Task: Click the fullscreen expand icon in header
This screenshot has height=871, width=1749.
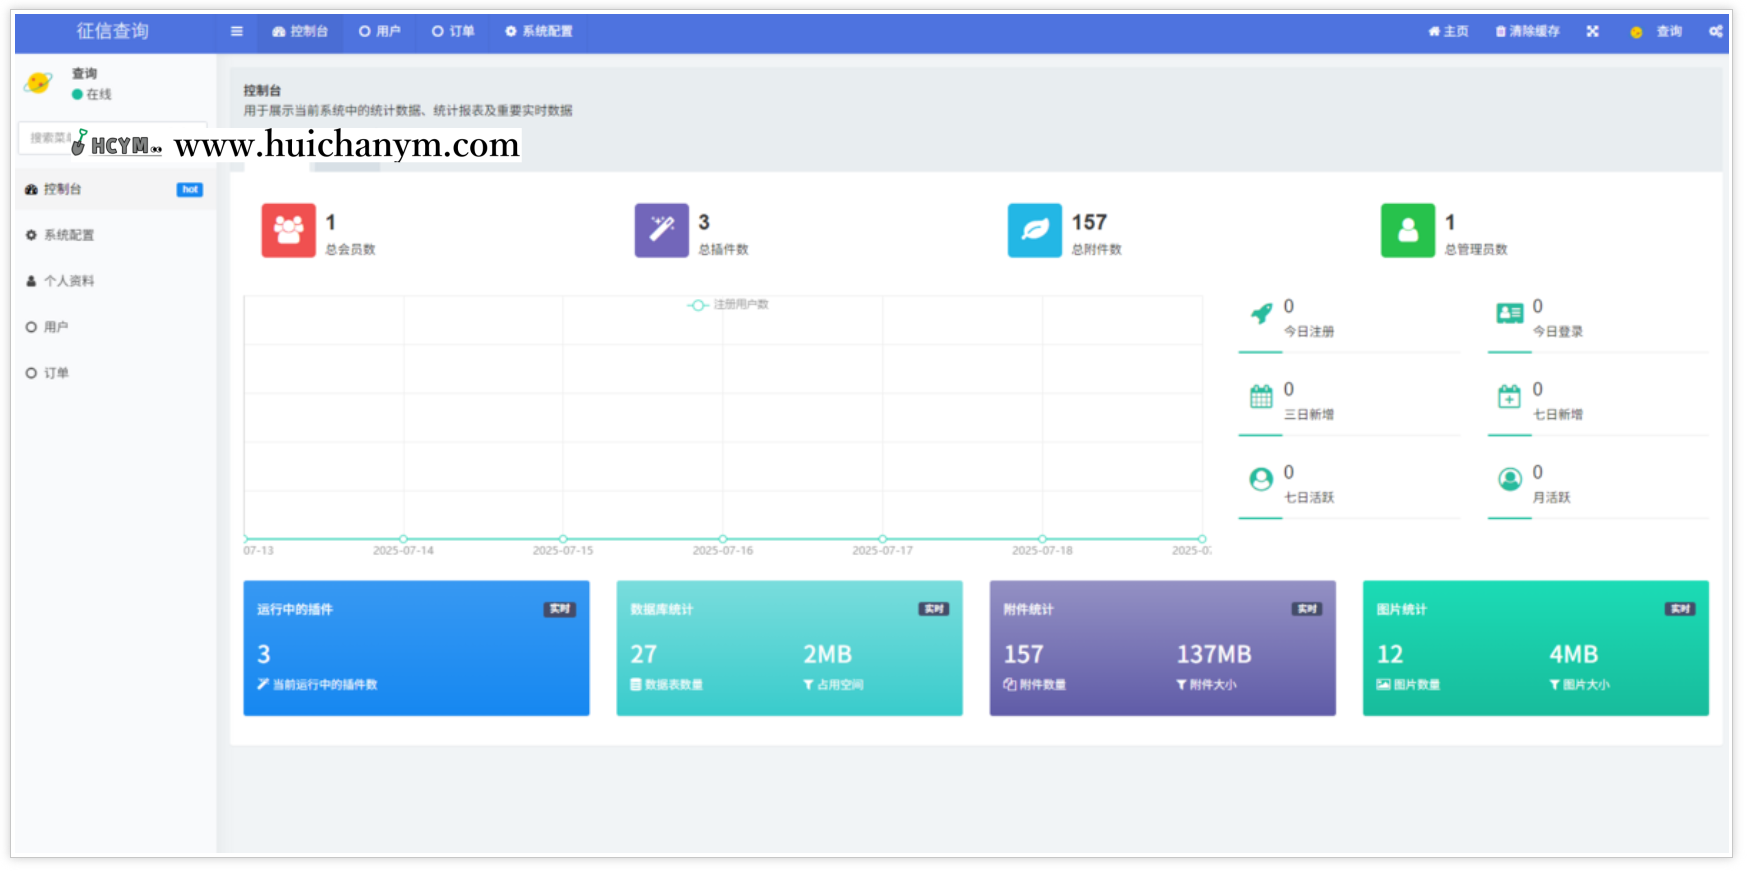Action: point(1592,31)
